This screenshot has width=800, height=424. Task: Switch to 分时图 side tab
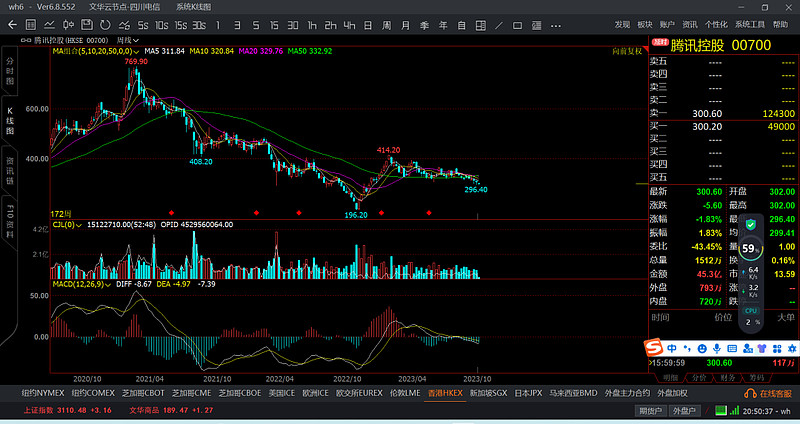point(10,71)
